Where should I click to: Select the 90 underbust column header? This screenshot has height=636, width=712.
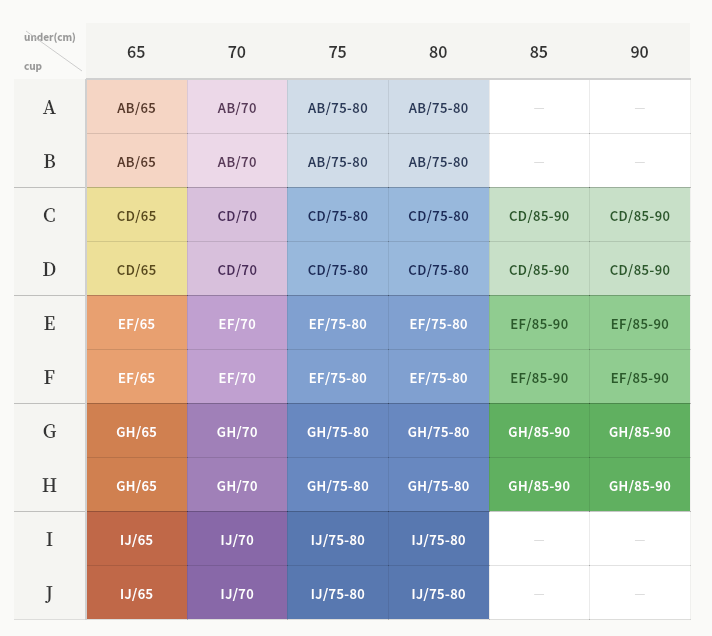click(639, 53)
